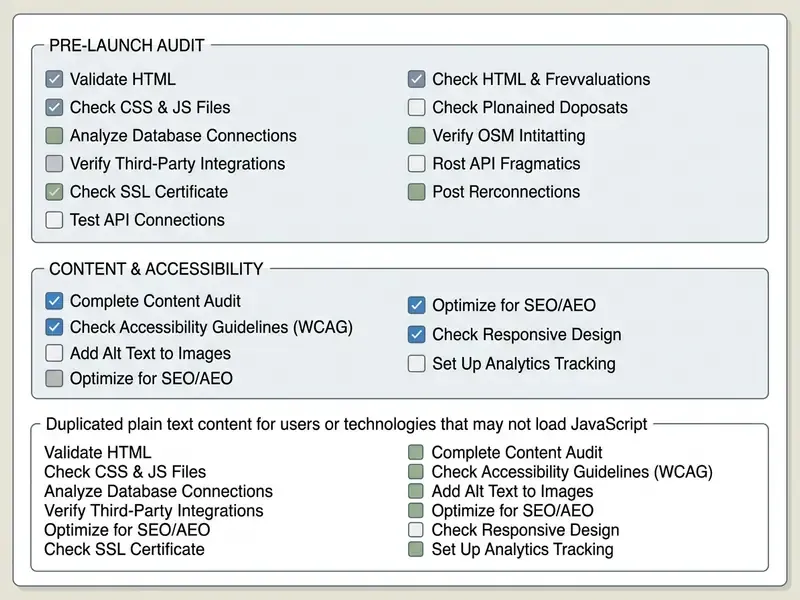
Task: Uncheck the blue checked Complete Content Audit checkbox
Action: click(x=54, y=301)
